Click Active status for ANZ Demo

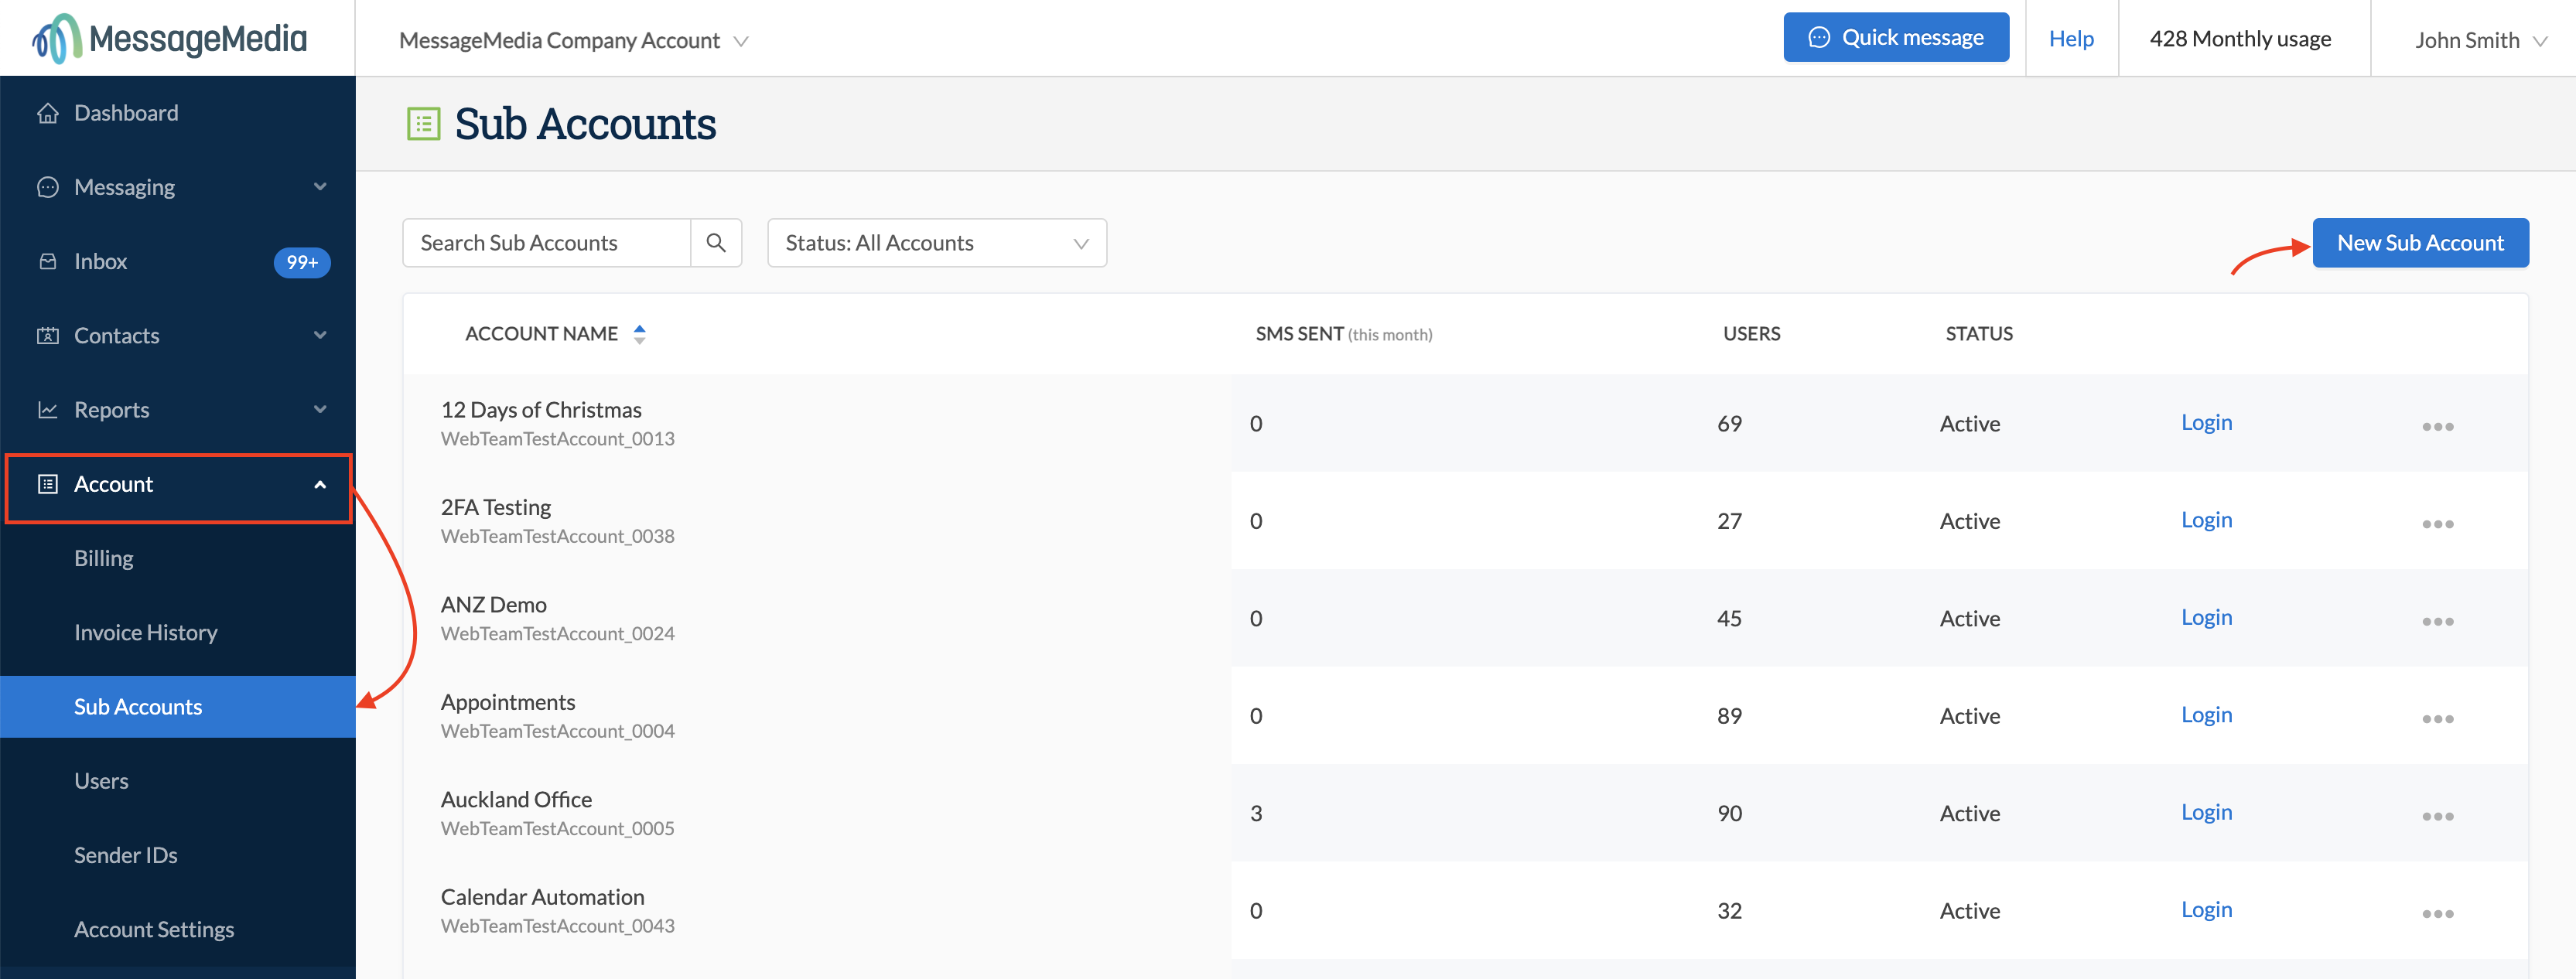[x=1969, y=619]
